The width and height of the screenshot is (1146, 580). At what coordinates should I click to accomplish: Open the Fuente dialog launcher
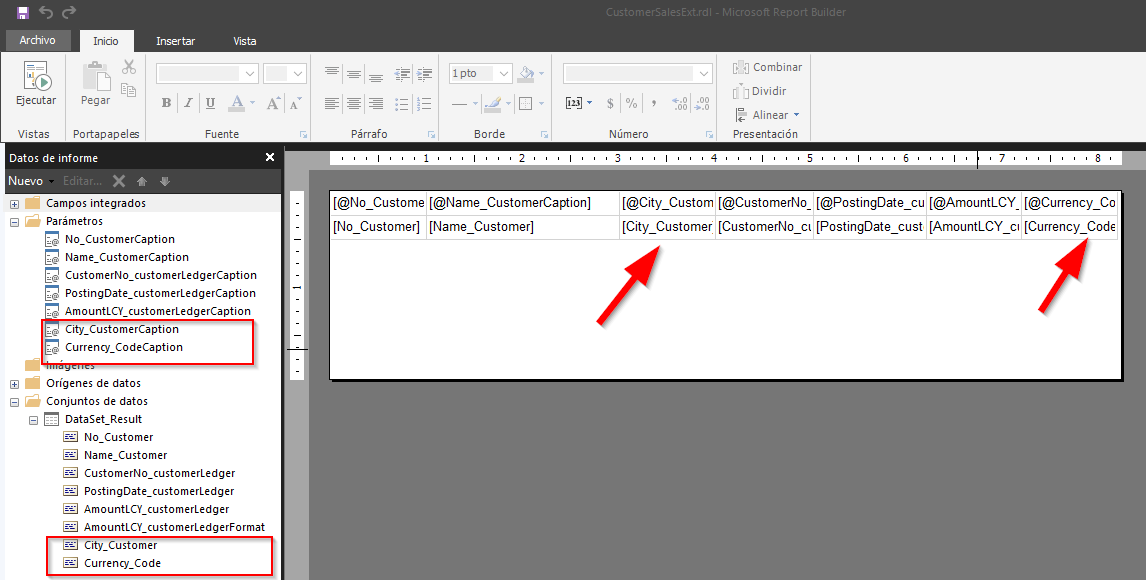coord(303,134)
